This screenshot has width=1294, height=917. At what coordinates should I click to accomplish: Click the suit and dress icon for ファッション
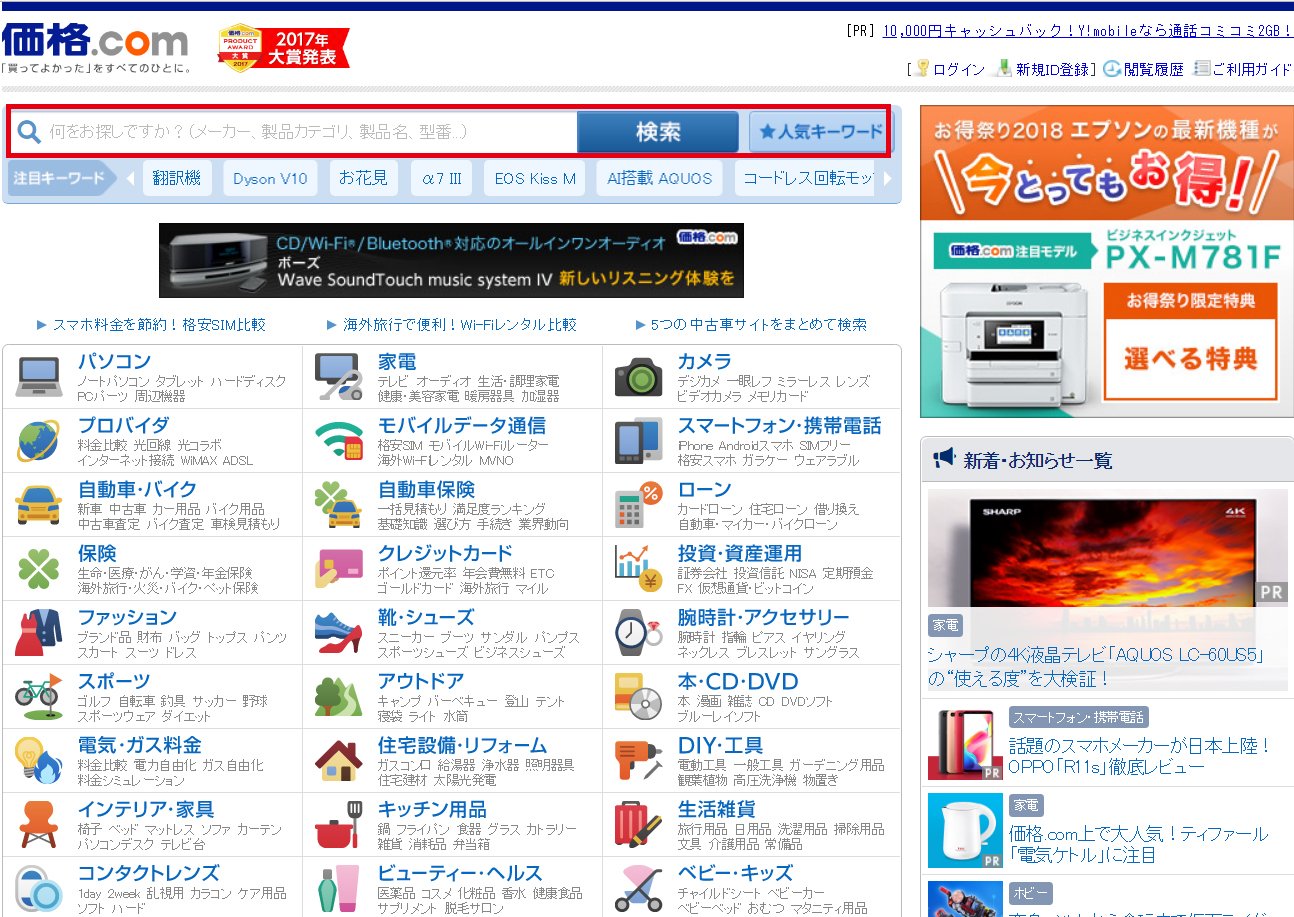[x=39, y=633]
